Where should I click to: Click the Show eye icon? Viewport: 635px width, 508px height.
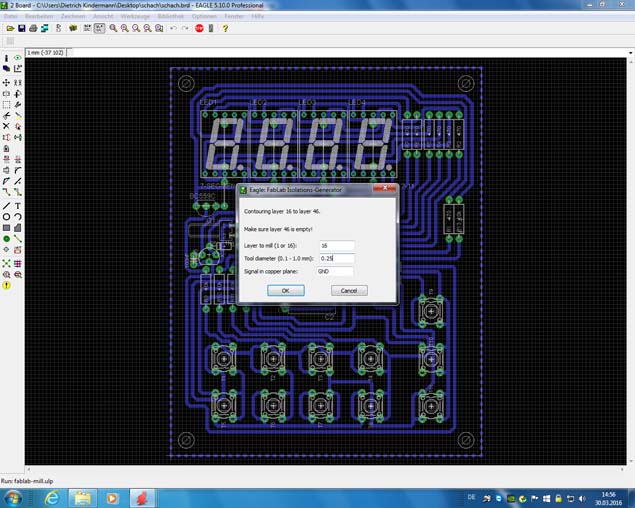[18, 58]
